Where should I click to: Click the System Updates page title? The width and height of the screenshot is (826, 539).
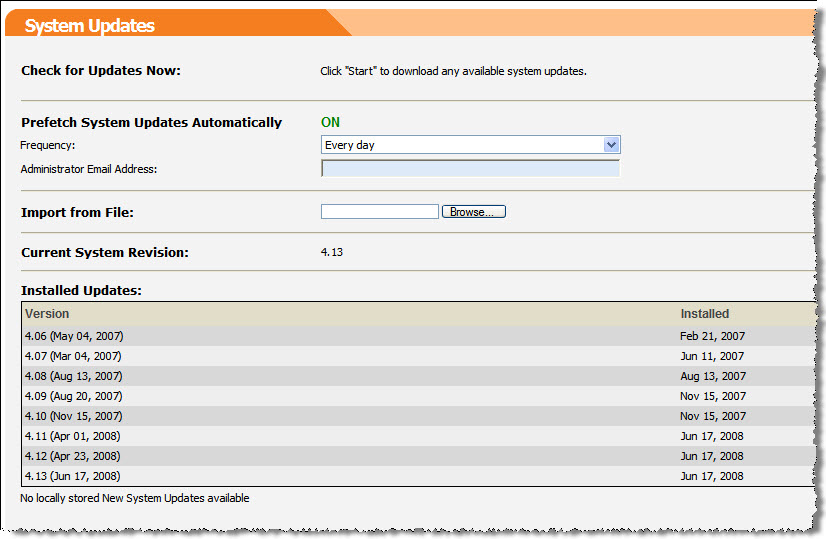[x=90, y=26]
